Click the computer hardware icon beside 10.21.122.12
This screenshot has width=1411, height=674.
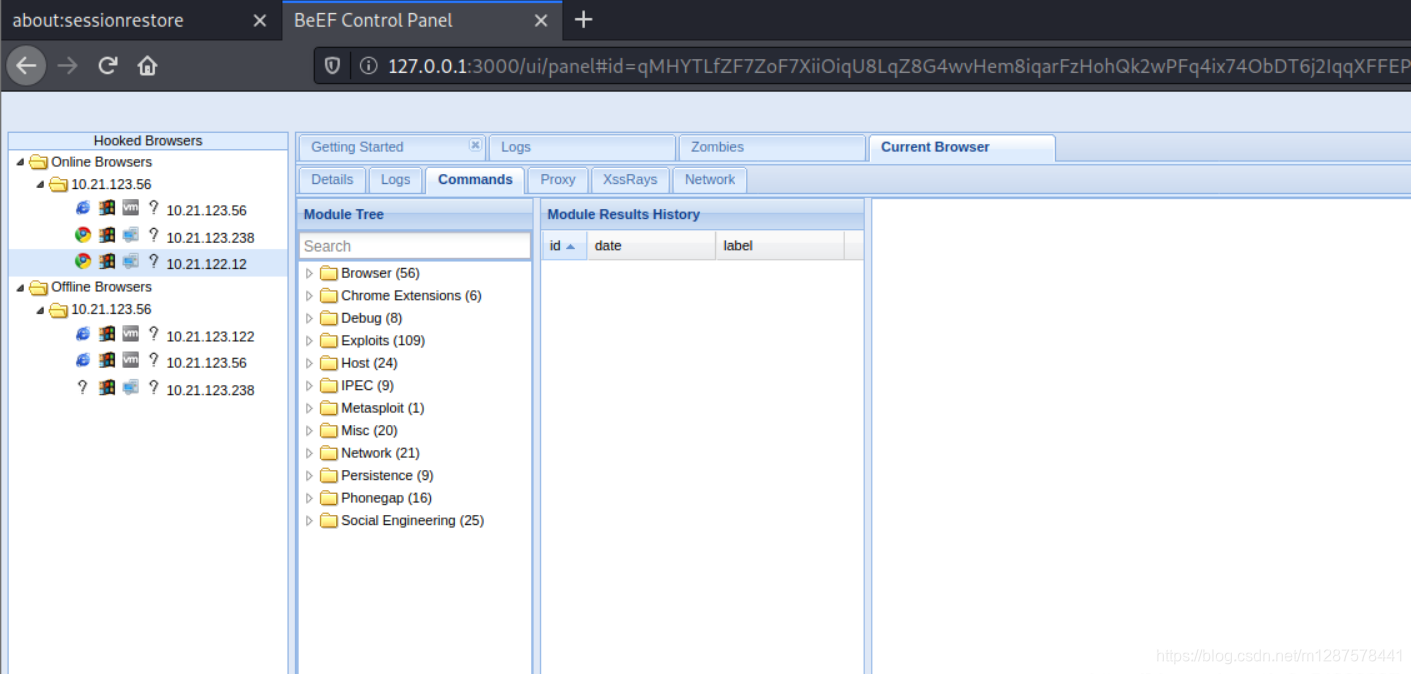(131, 261)
